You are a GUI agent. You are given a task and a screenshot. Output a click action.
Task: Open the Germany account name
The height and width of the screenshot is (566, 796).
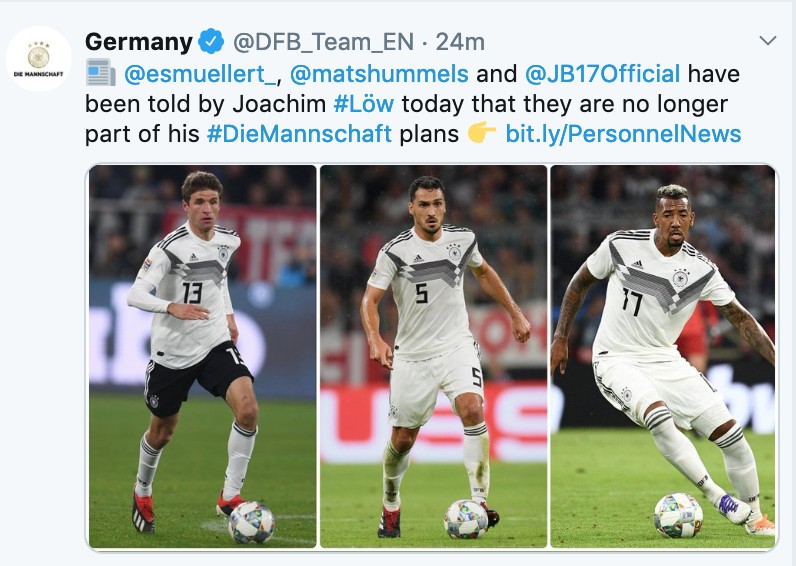[139, 42]
